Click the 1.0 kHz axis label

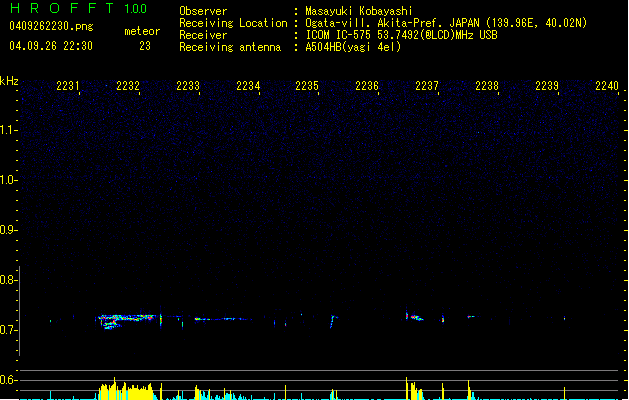point(8,180)
